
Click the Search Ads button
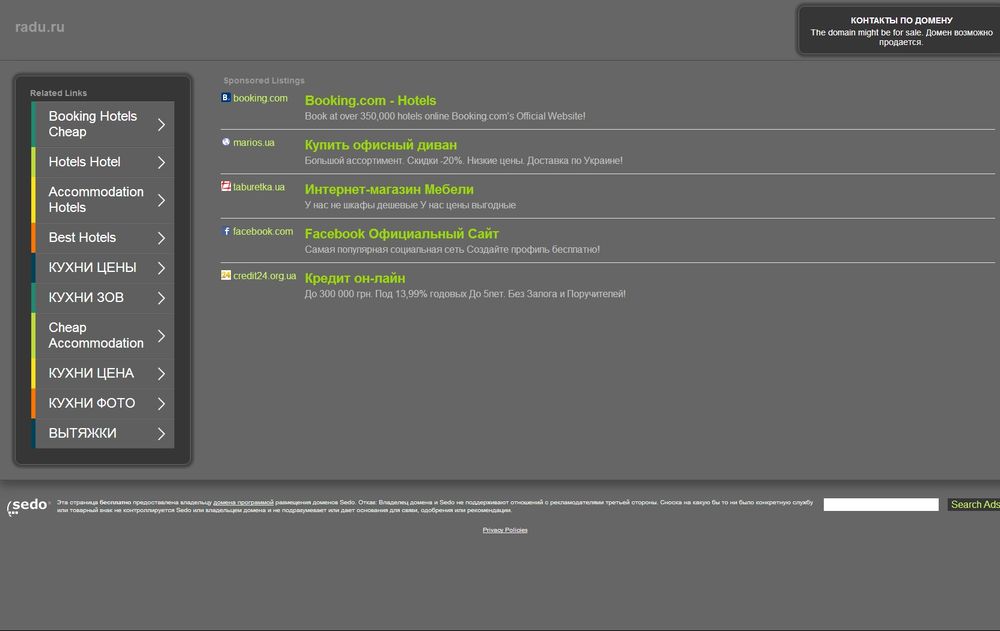(x=974, y=505)
